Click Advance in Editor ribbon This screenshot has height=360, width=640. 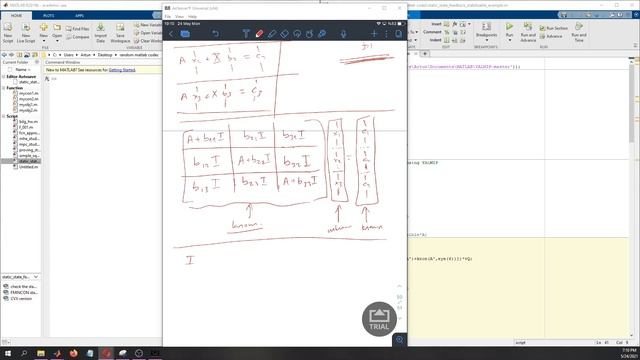pyautogui.click(x=551, y=36)
